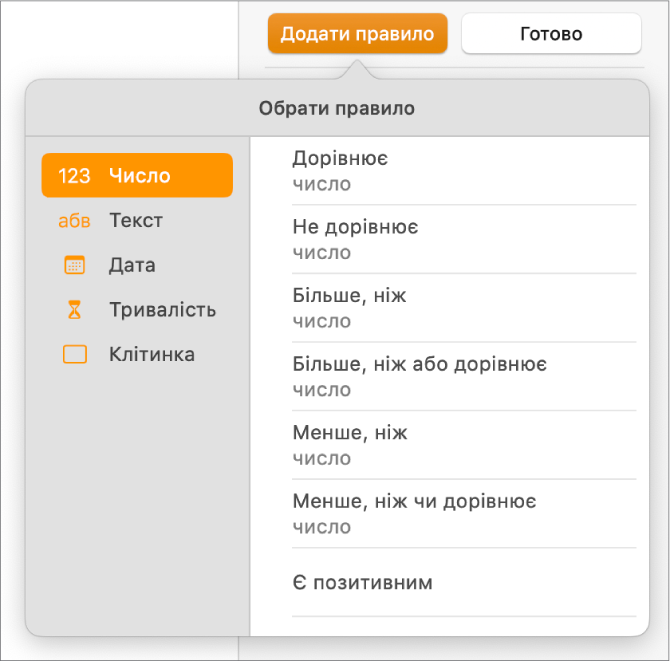Click the абв icon next to Текст

click(74, 221)
